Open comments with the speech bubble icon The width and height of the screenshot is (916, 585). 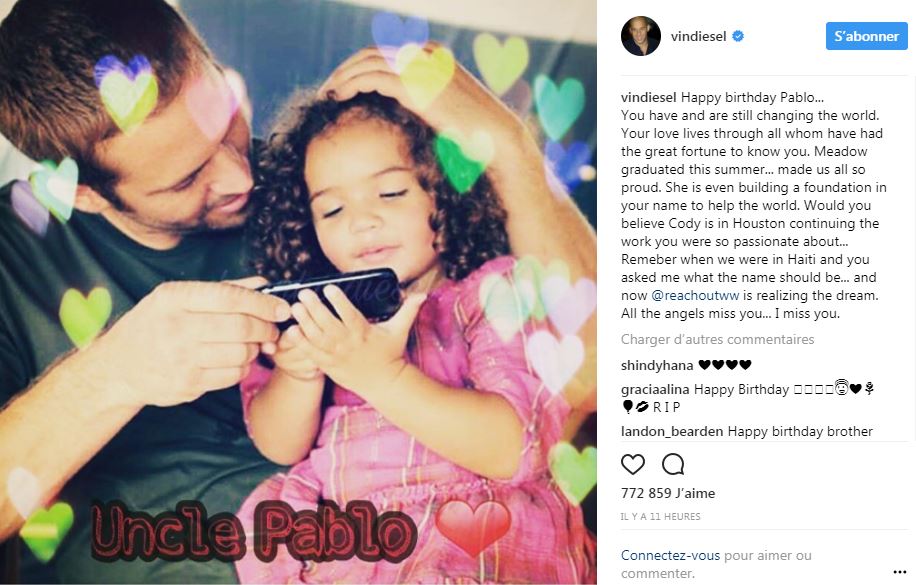[x=672, y=464]
